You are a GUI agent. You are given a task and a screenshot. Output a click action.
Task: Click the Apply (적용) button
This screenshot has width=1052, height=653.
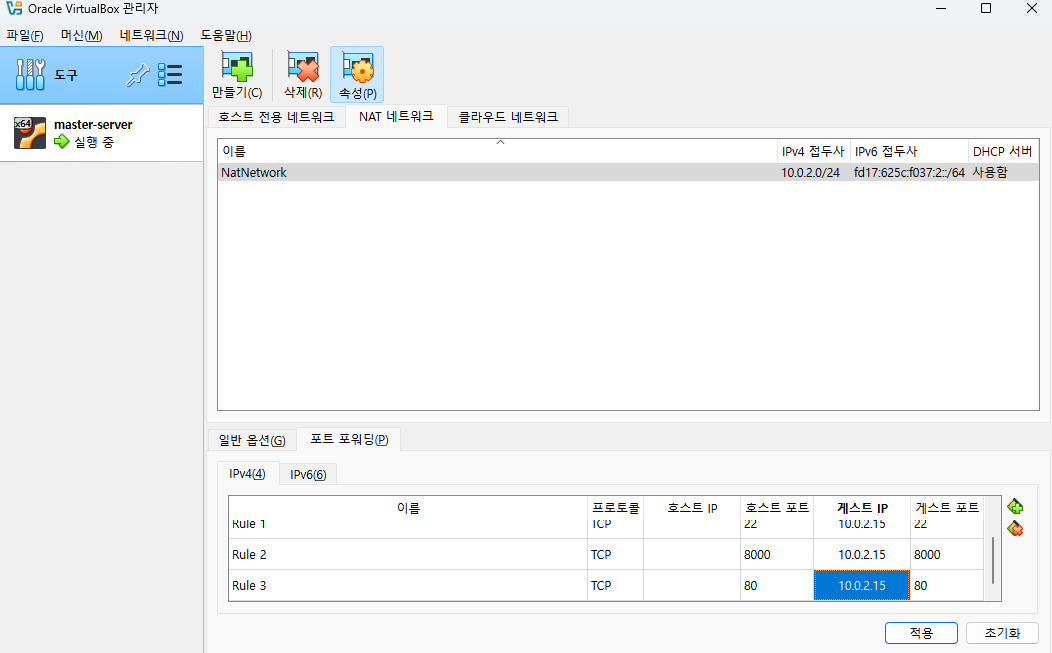921,633
